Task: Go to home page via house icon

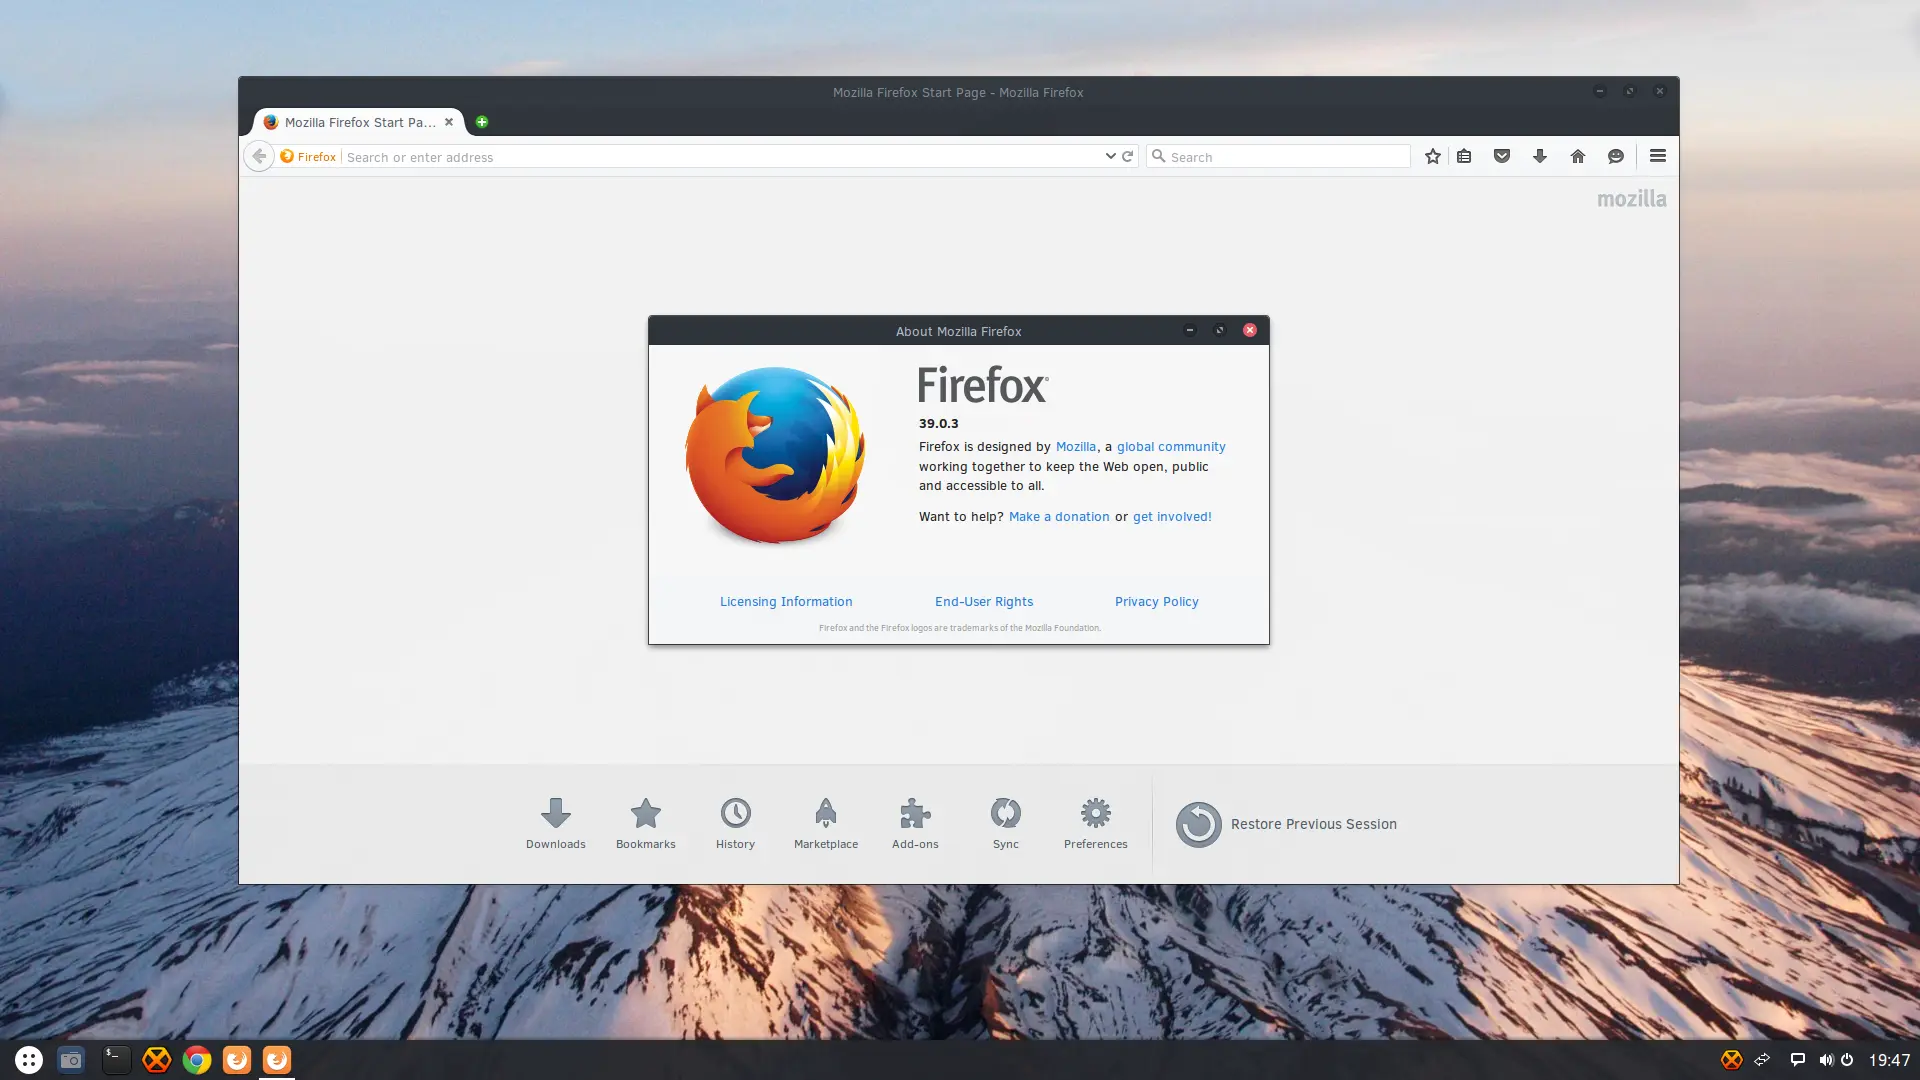Action: 1578,156
